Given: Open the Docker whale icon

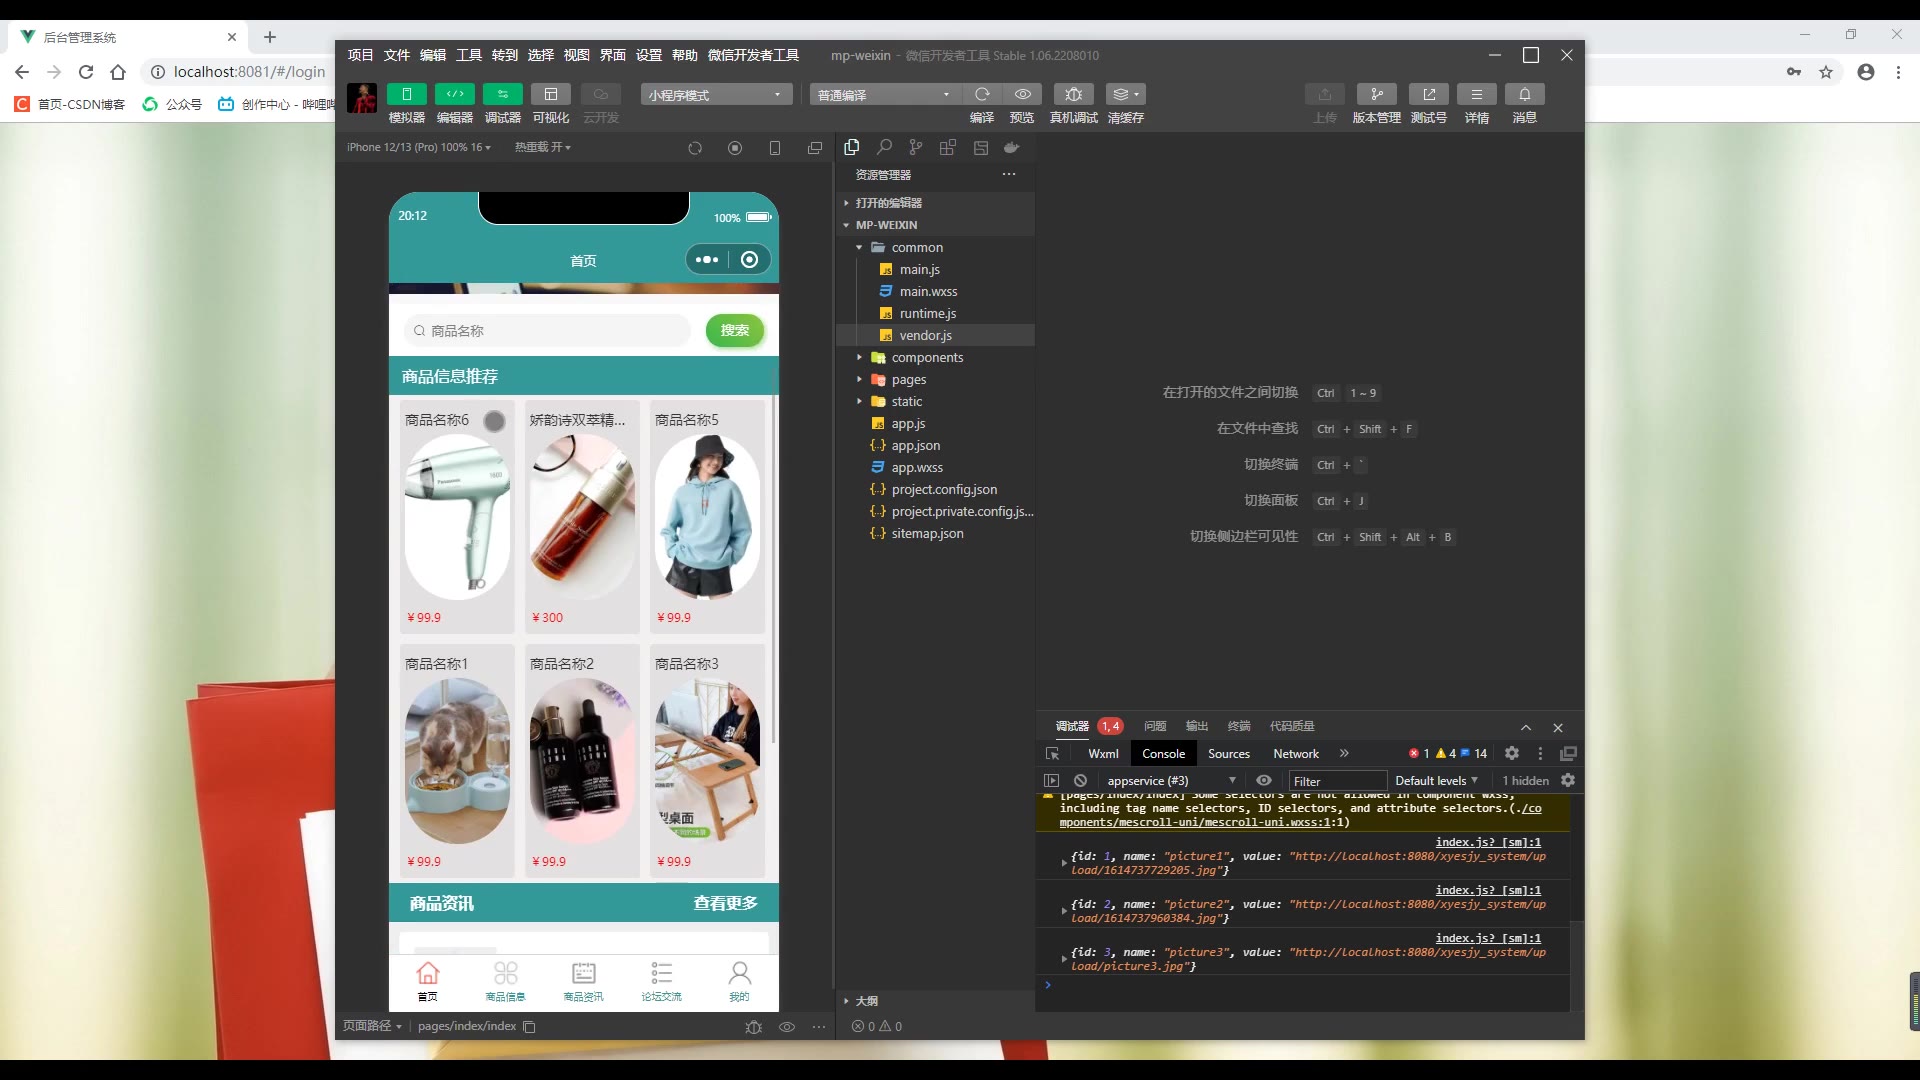Looking at the screenshot, I should [1012, 147].
